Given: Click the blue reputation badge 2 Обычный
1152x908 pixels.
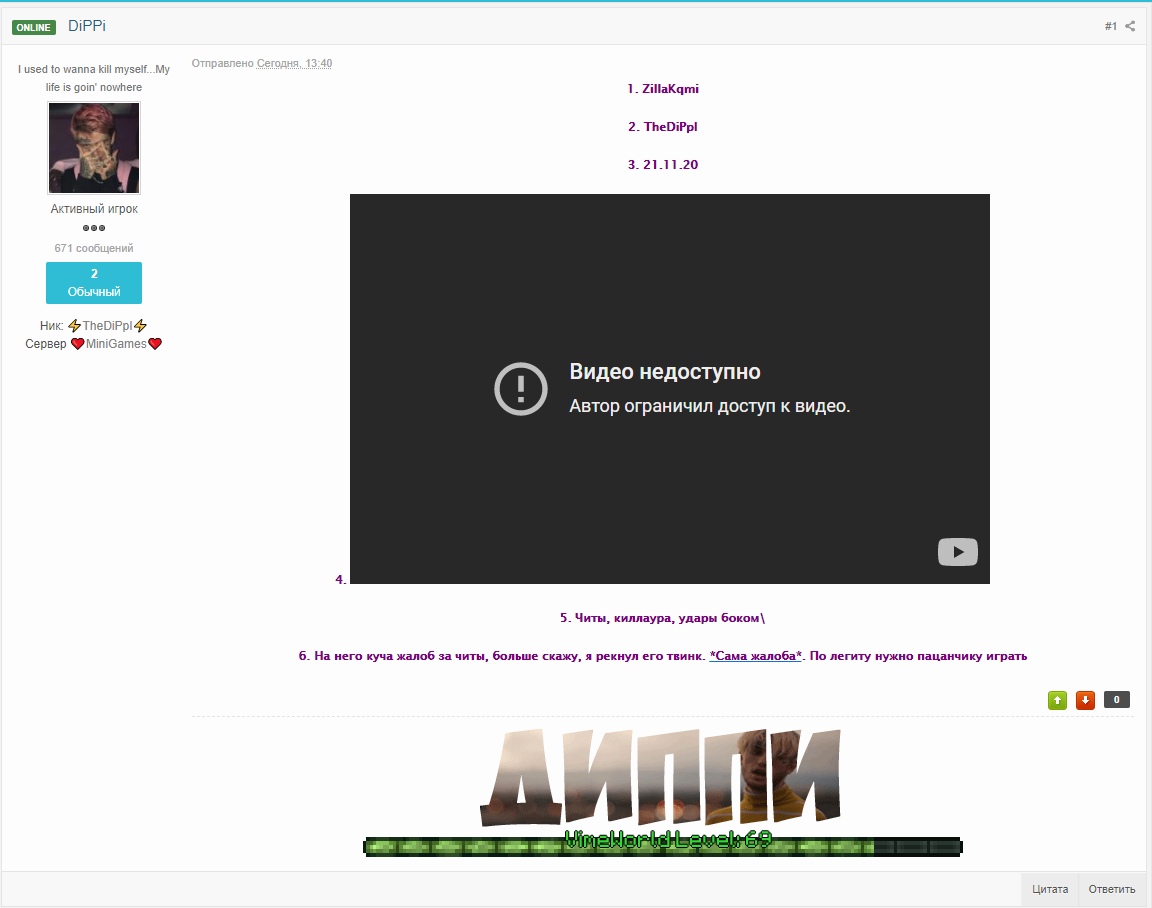Looking at the screenshot, I should 94,283.
